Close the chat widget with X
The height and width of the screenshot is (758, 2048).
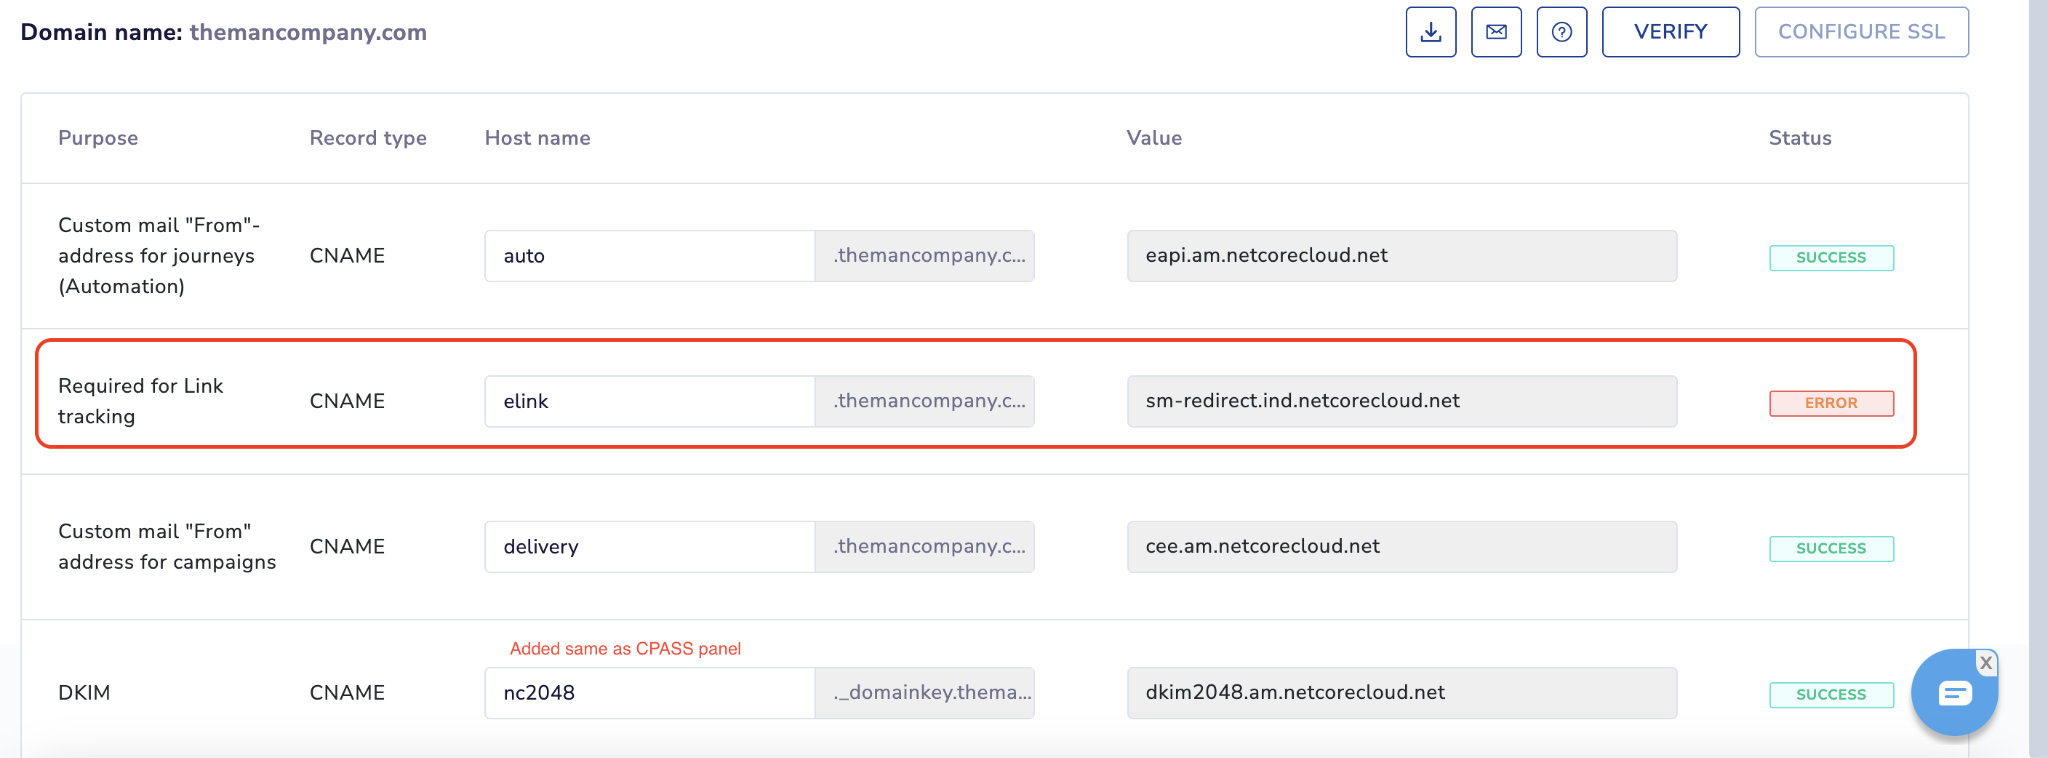(x=1986, y=663)
